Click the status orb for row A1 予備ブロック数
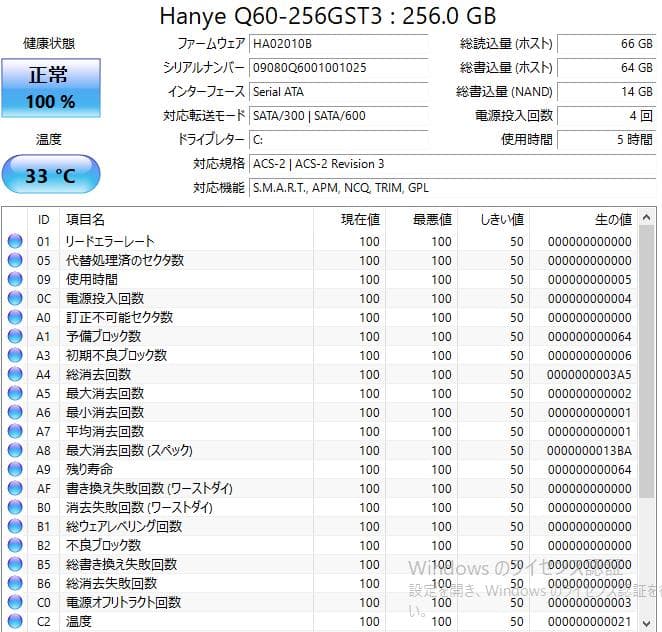 click(15, 336)
